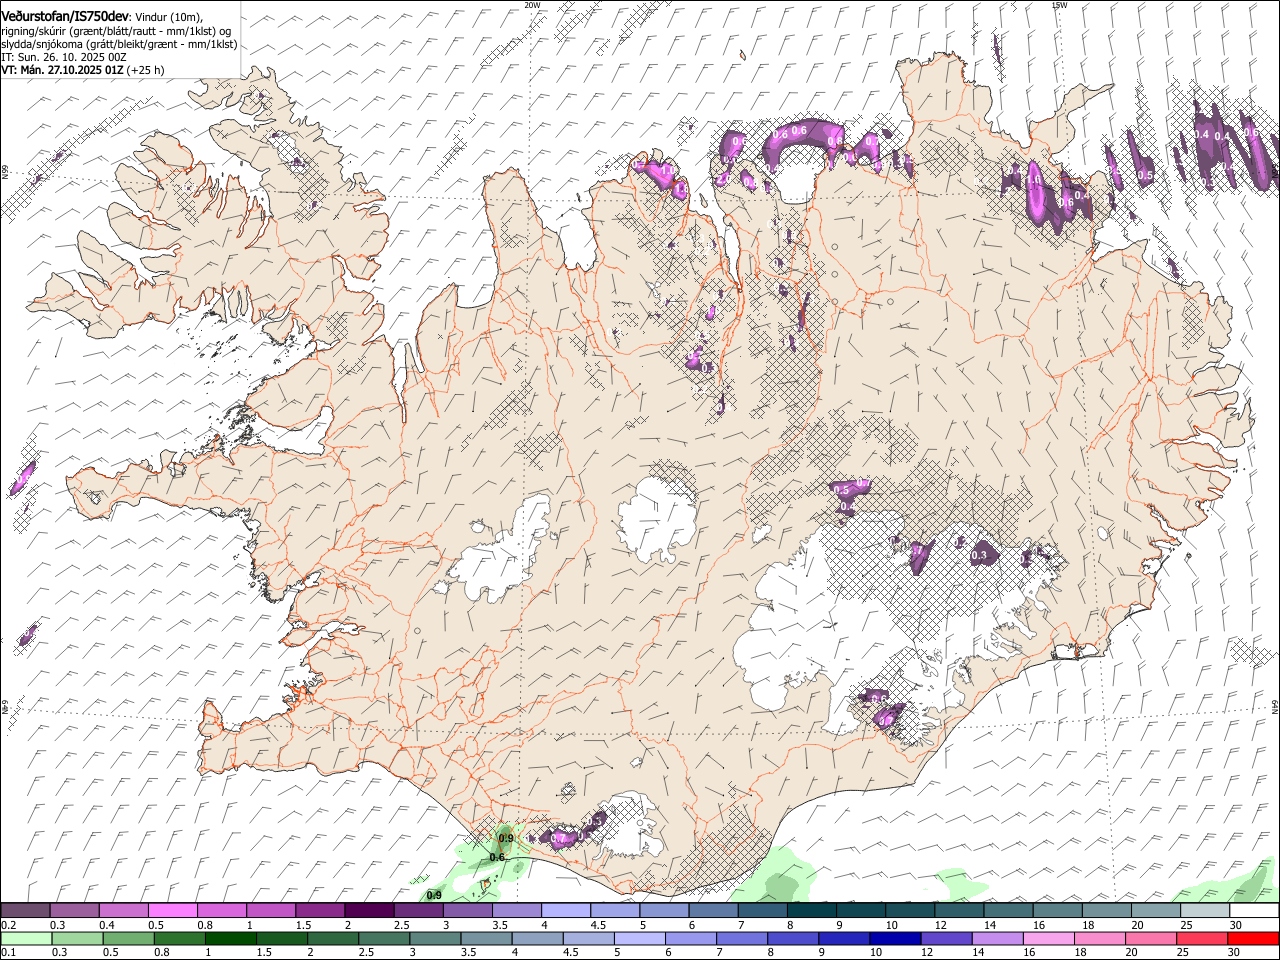Click the 0.6 value on the southwest coast rain area
The height and width of the screenshot is (960, 1280).
pyautogui.click(x=497, y=857)
